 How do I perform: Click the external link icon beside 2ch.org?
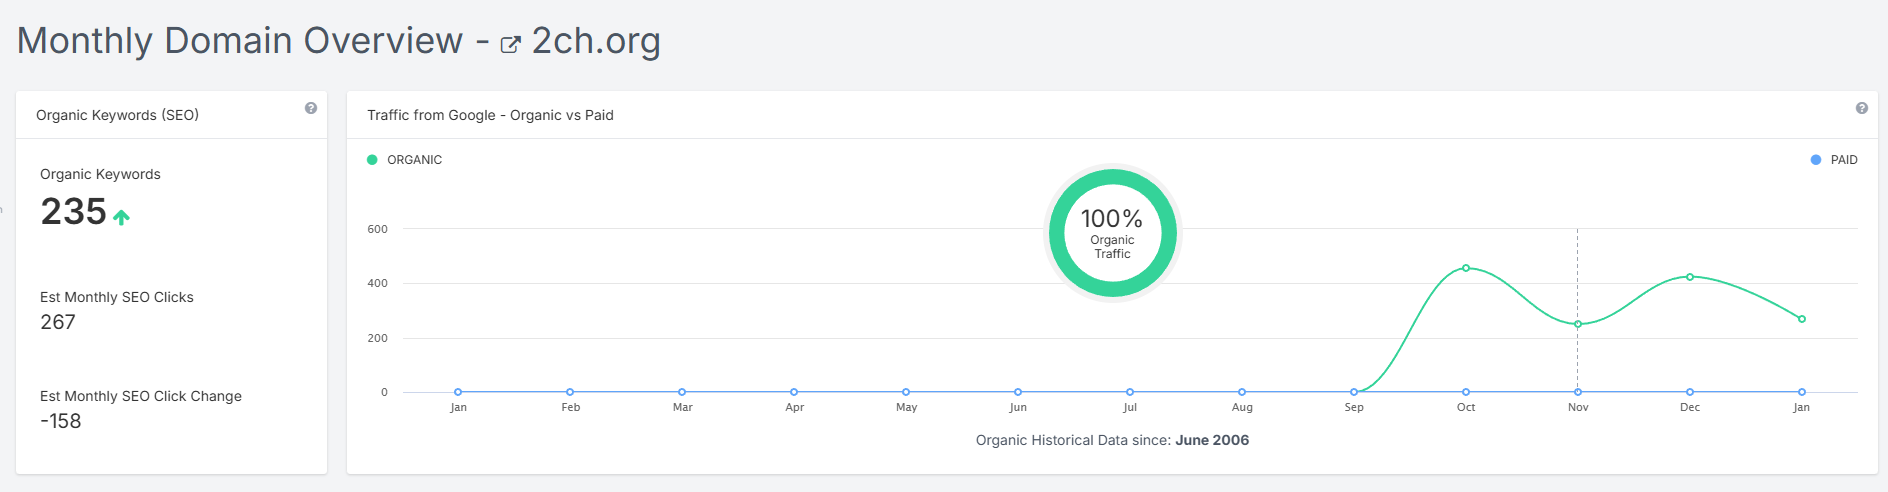point(510,45)
